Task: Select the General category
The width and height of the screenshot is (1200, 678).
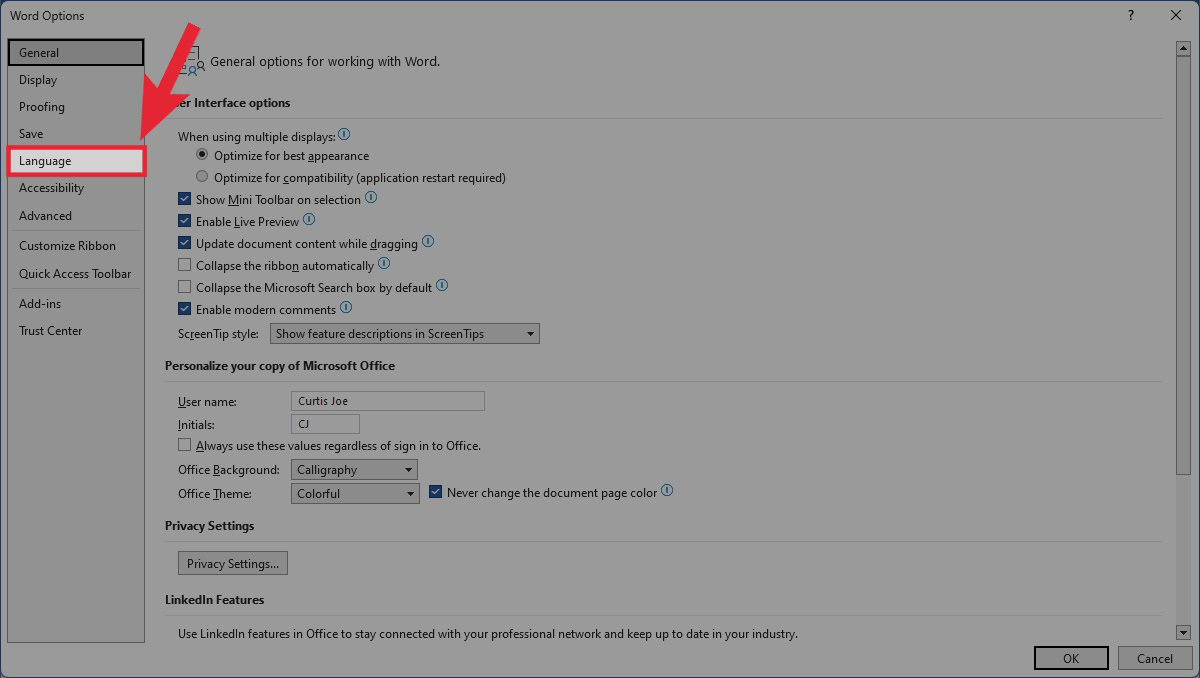Action: coord(76,52)
